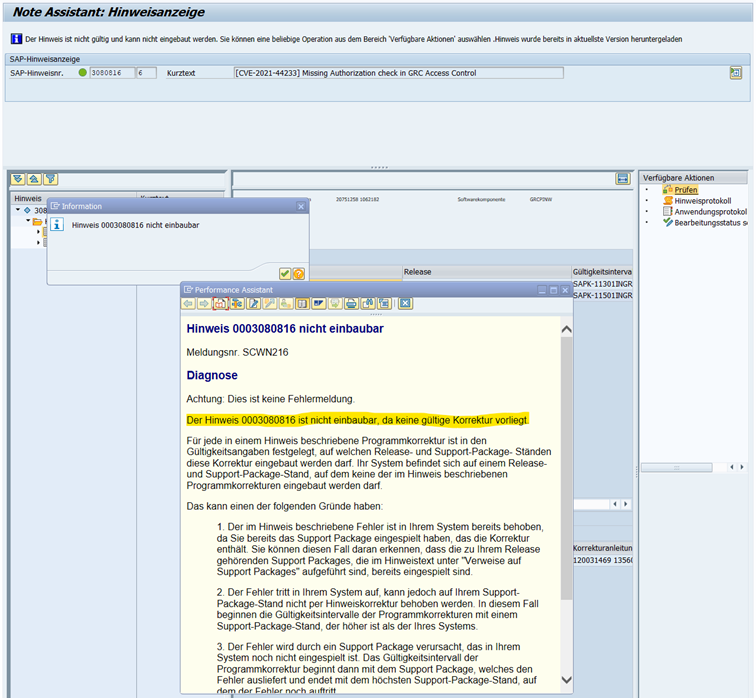
Task: Click the greyed person icon in Performance Assistant
Action: (286, 303)
